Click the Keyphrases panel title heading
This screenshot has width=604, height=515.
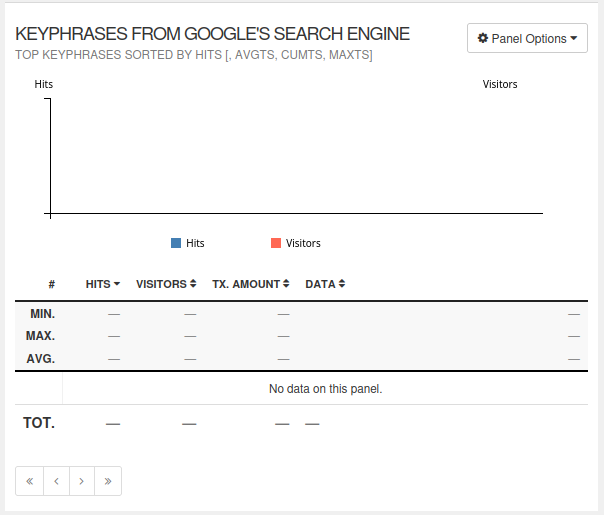[x=213, y=34]
